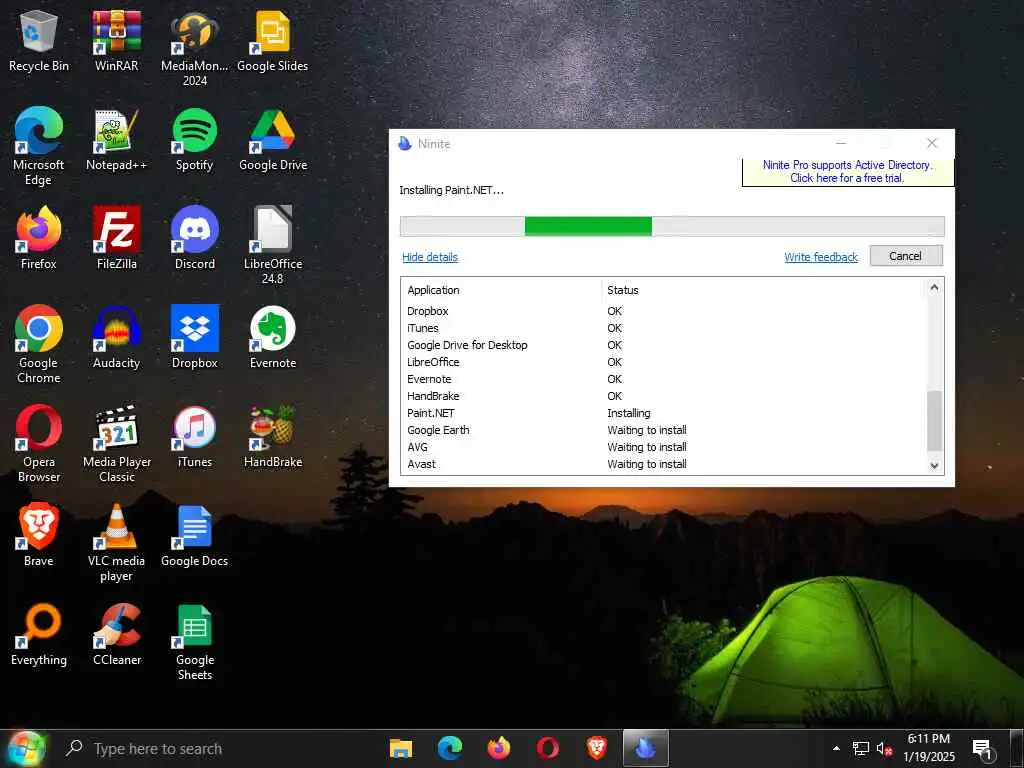Open the Windows Start menu
This screenshot has width=1024, height=768.
(x=26, y=749)
